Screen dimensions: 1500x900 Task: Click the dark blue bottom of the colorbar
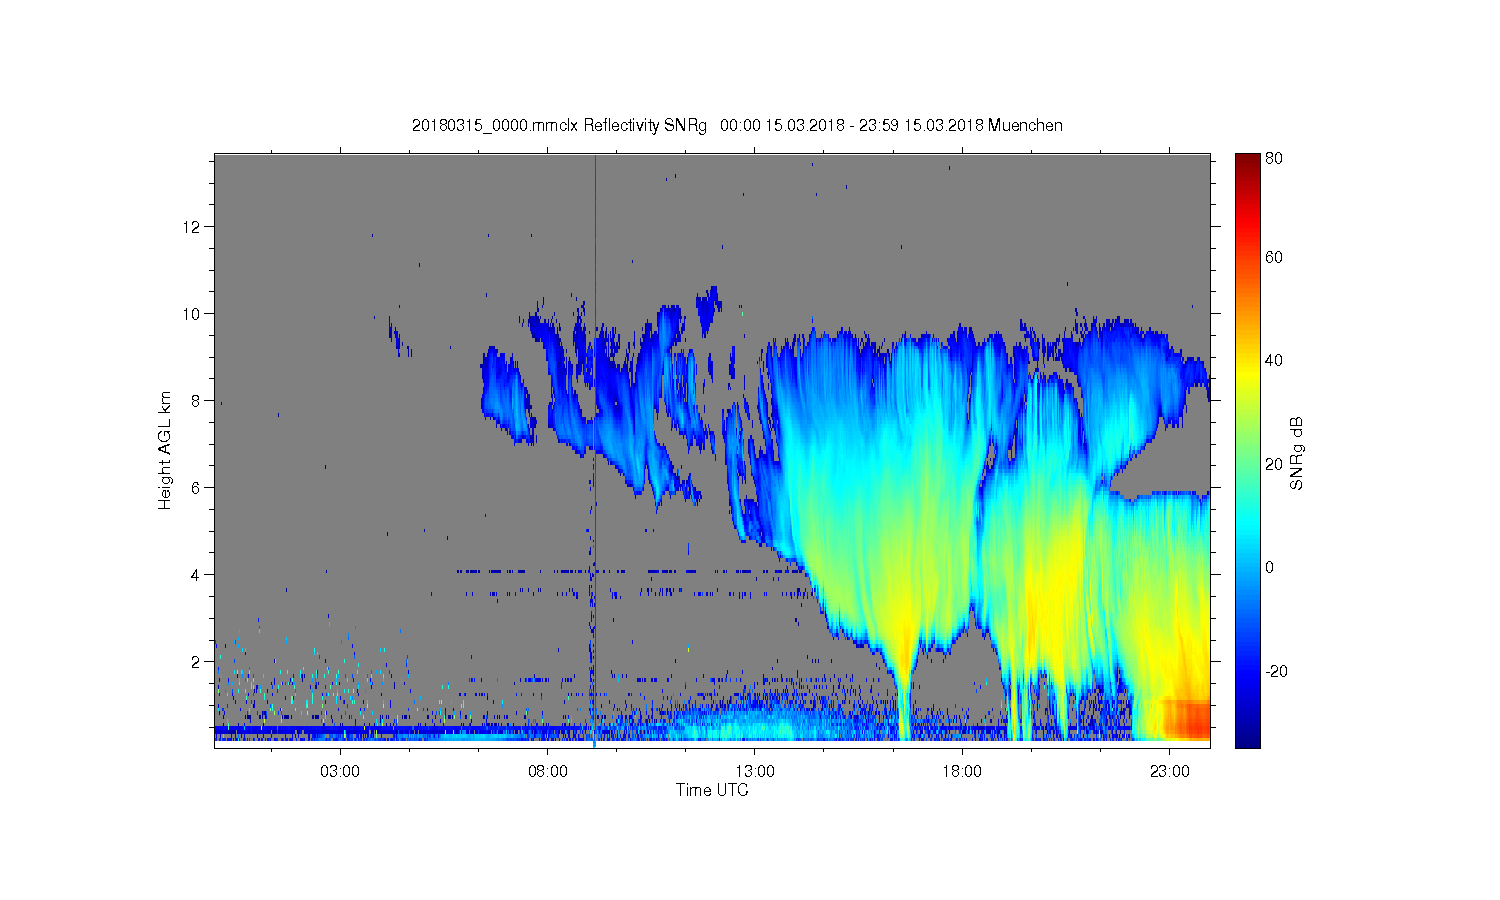click(x=1247, y=738)
